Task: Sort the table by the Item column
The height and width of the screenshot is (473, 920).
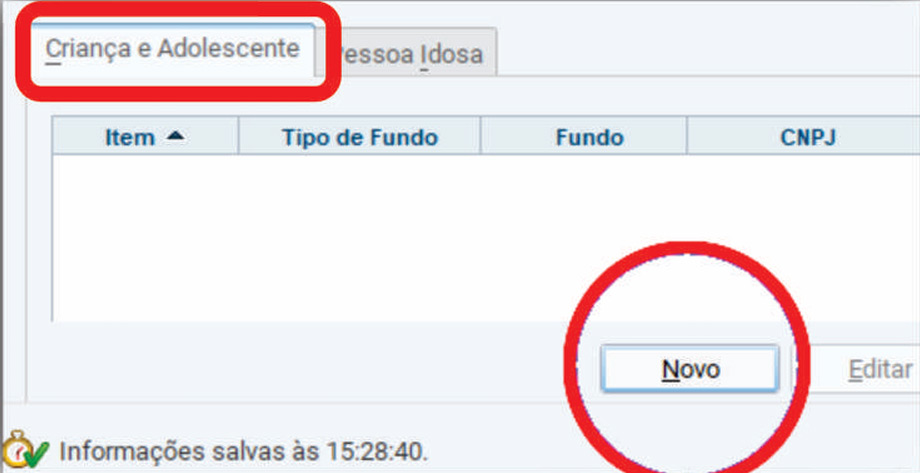Action: [145, 137]
